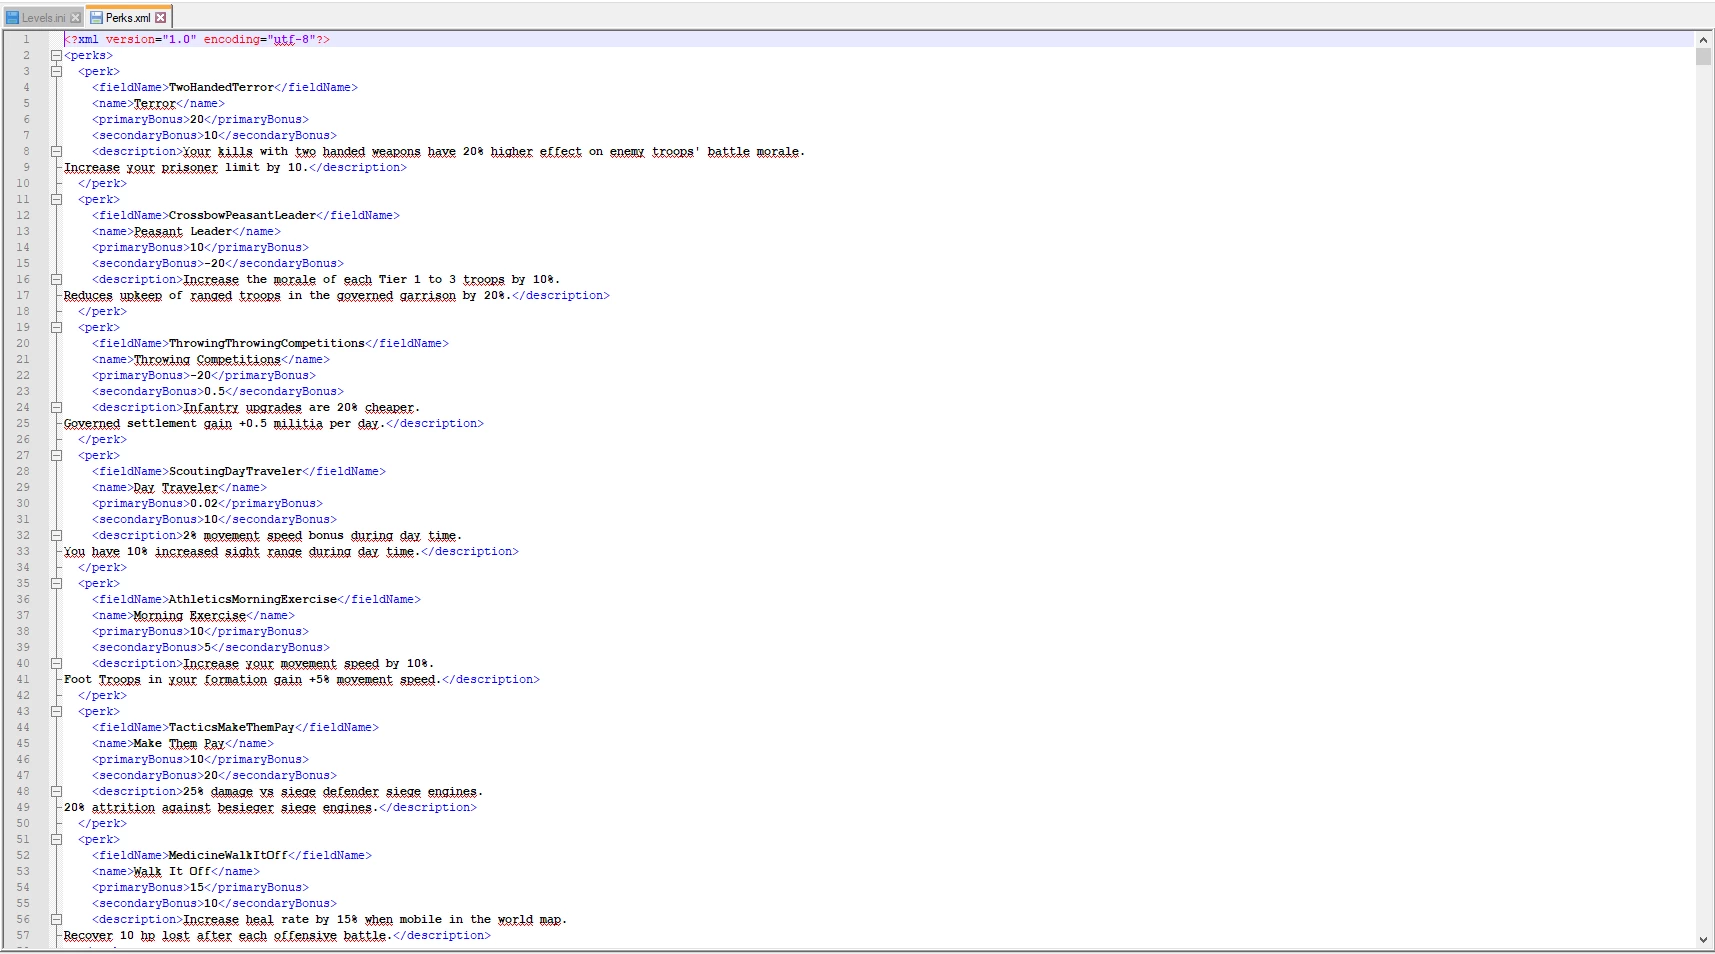Click the blue save-state icon on Levels.ini tab

pyautogui.click(x=13, y=18)
